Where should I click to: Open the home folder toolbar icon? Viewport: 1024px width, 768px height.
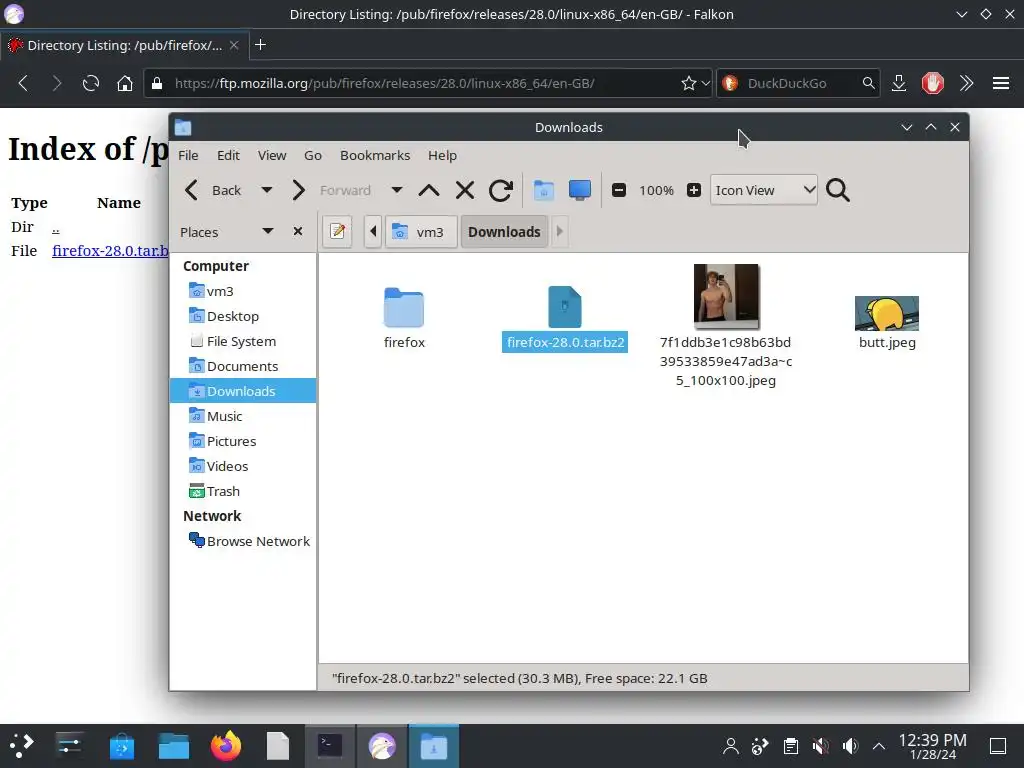[x=543, y=190]
